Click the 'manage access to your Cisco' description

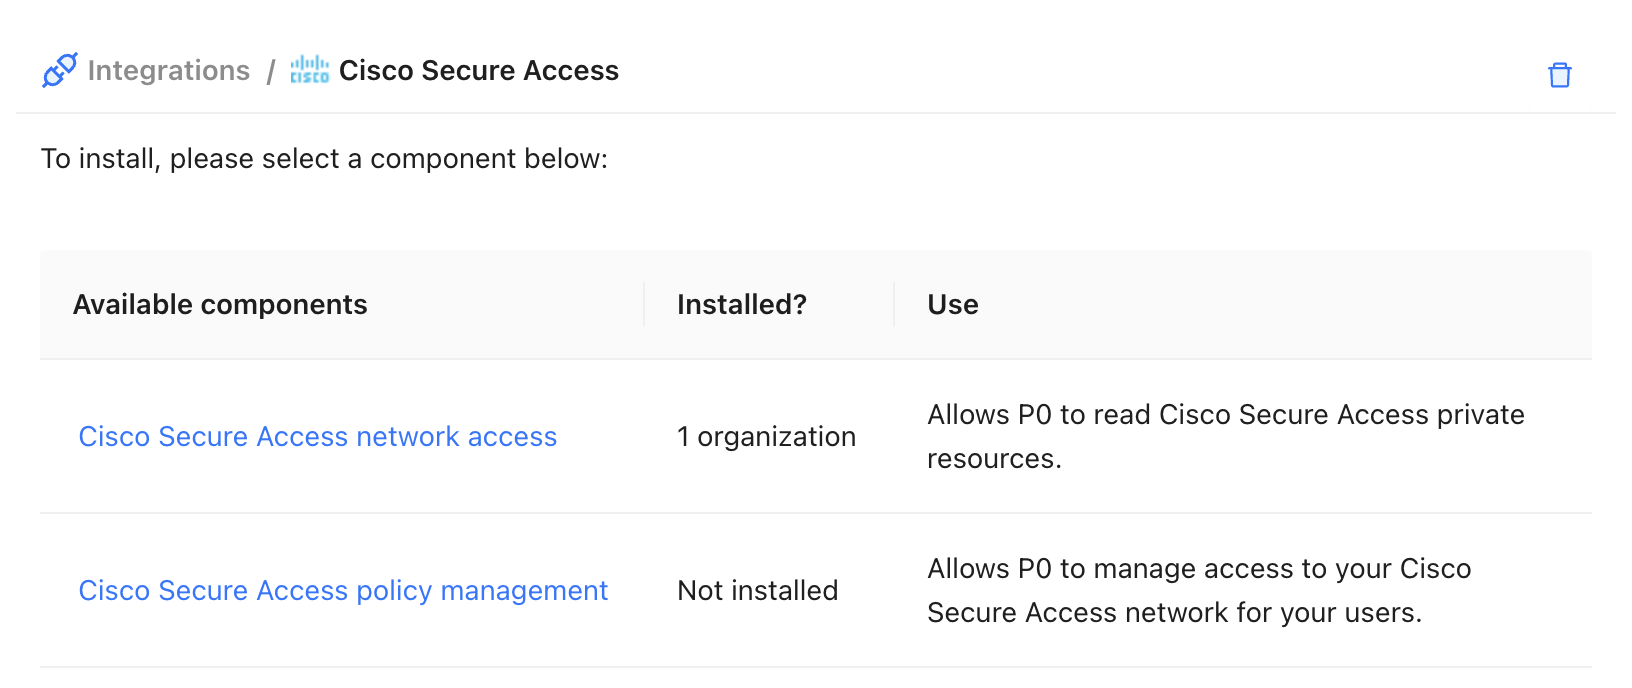click(1199, 590)
